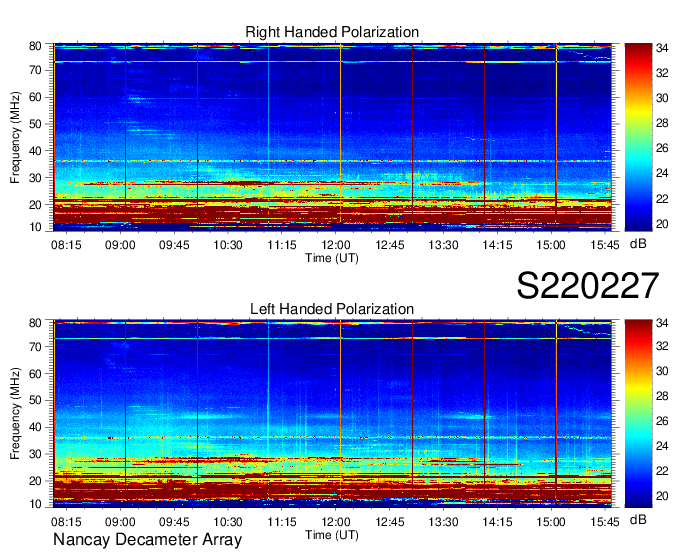Click the 12:45 tick on the Right Handed plot
Image resolution: width=680 pixels, height=552 pixels.
389,245
